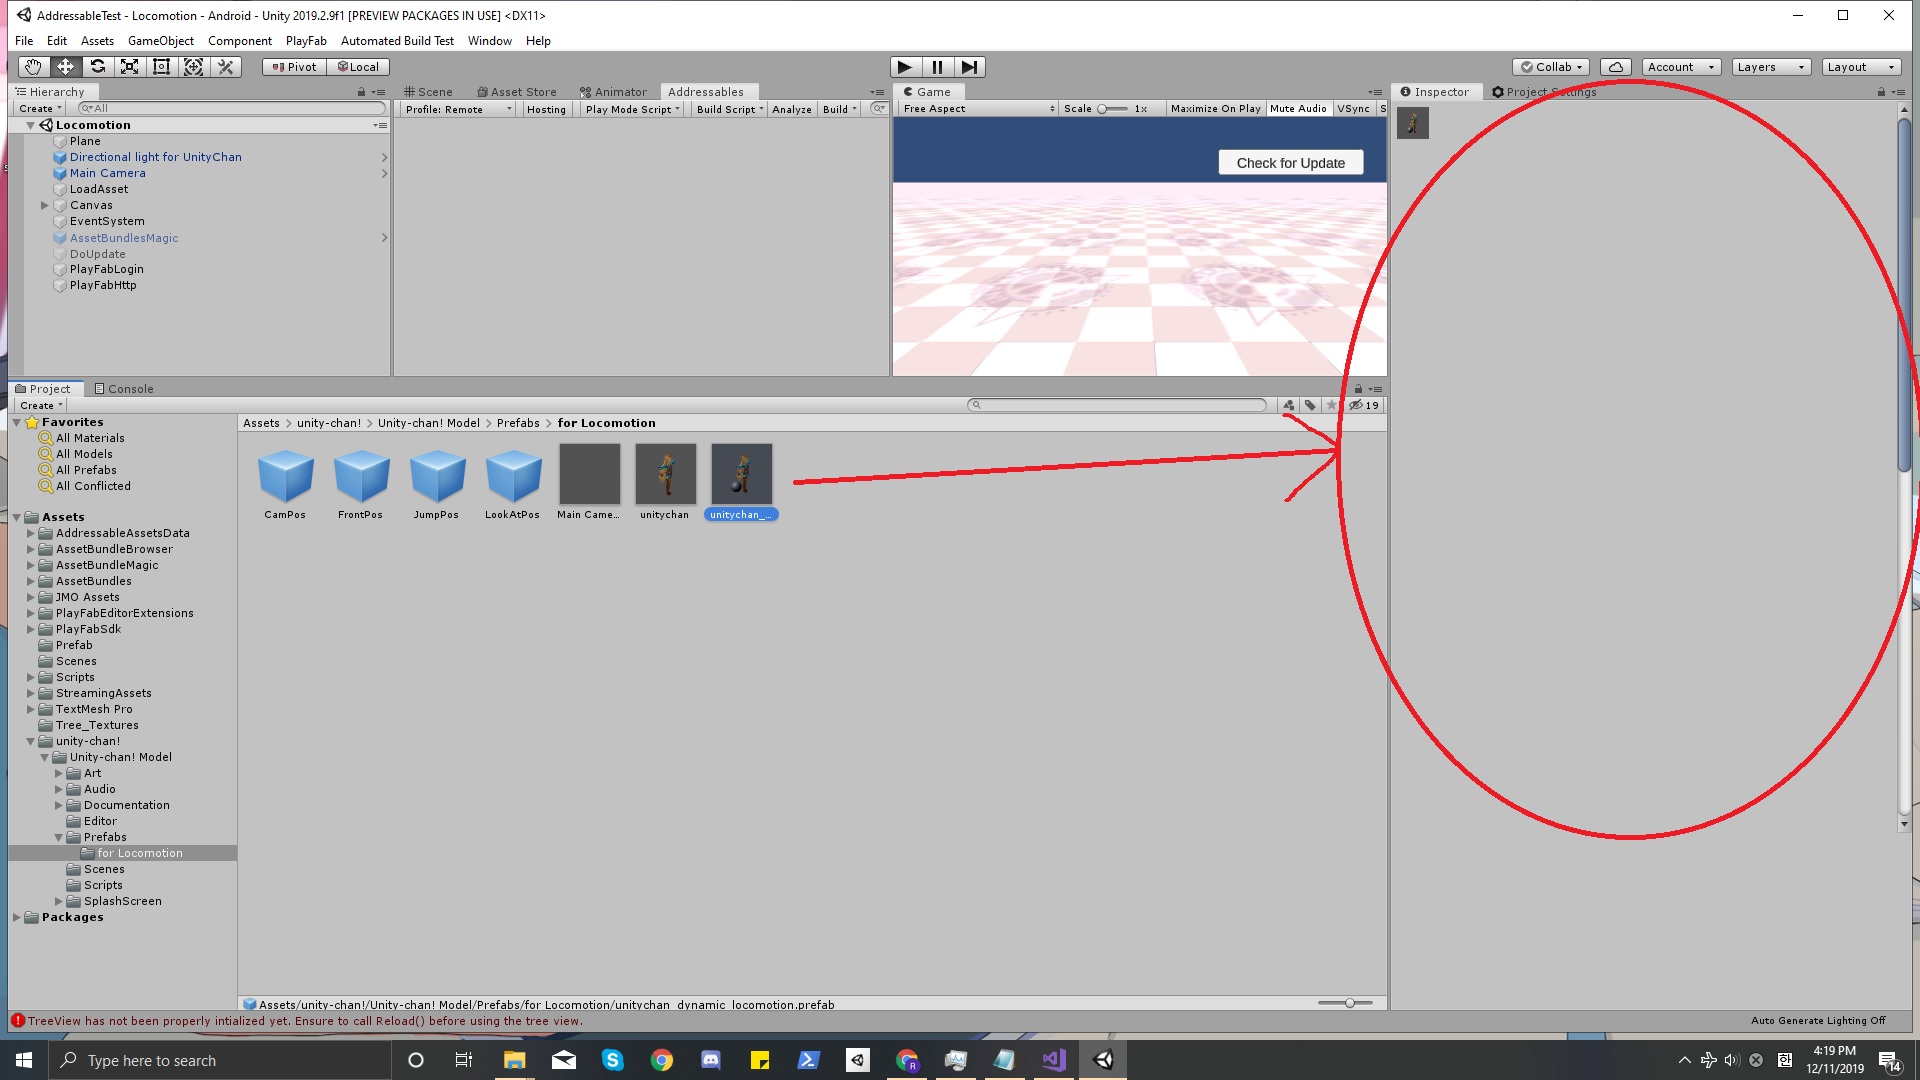The height and width of the screenshot is (1080, 1920).
Task: Select the Move tool
Action: coord(65,67)
